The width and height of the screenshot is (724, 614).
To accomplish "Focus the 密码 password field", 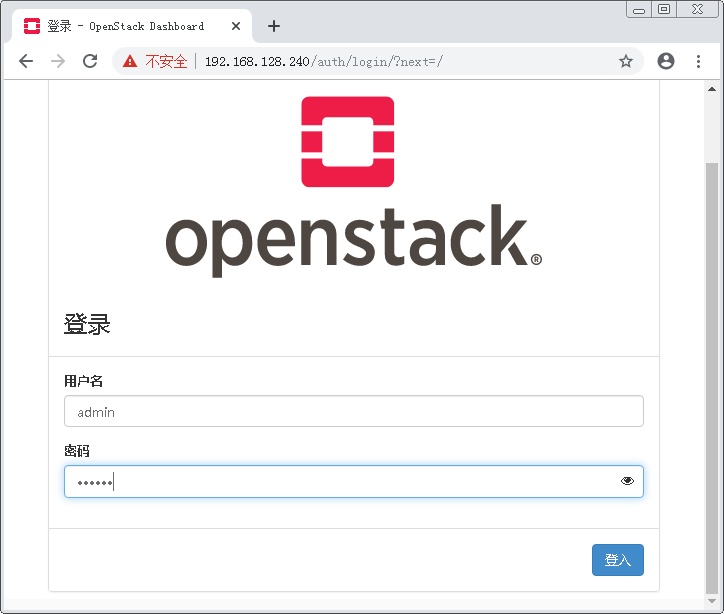I will 354,482.
